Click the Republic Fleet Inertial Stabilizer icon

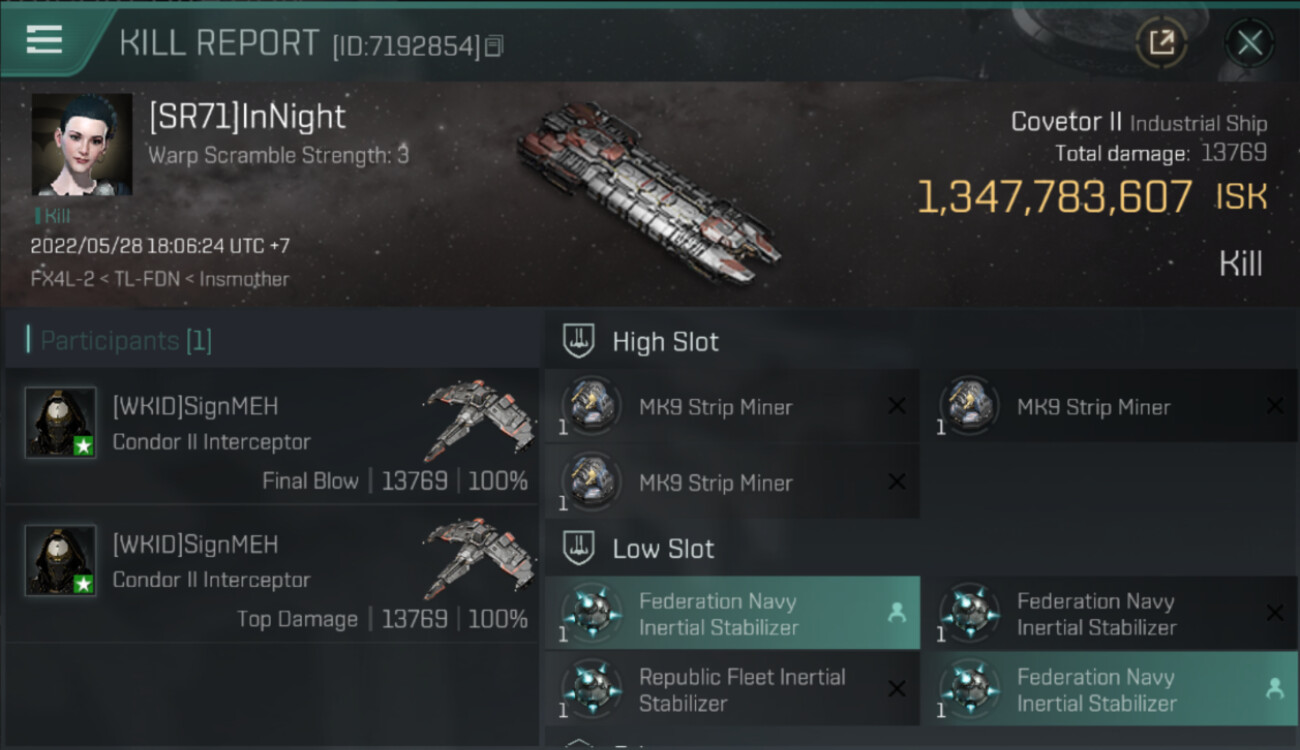tap(591, 689)
